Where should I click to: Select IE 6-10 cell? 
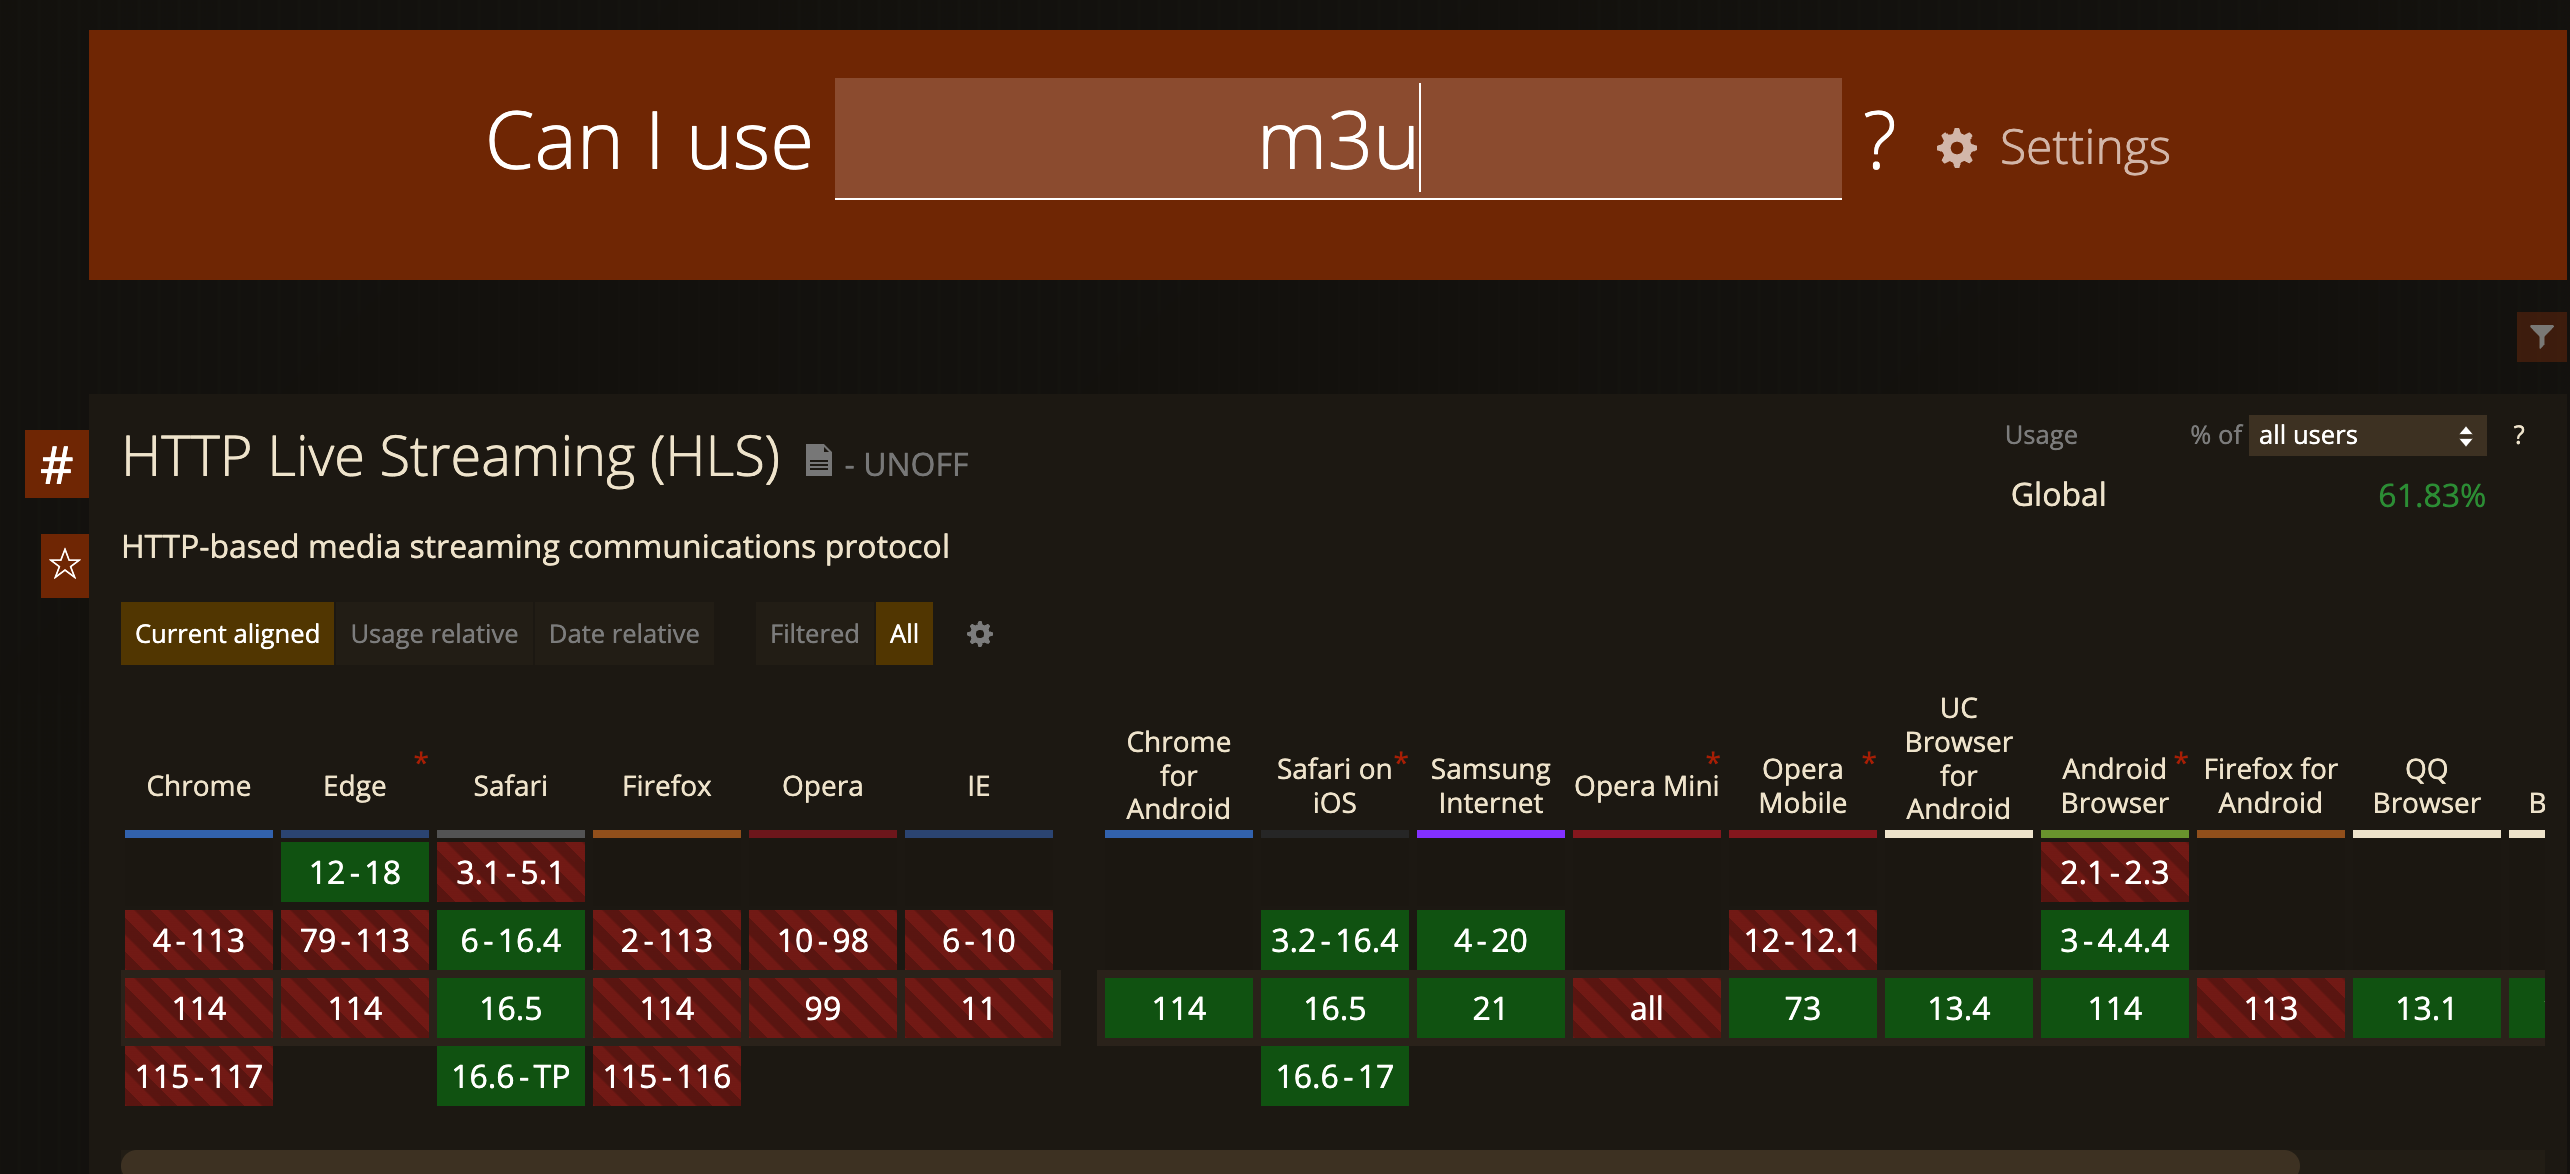[x=979, y=940]
